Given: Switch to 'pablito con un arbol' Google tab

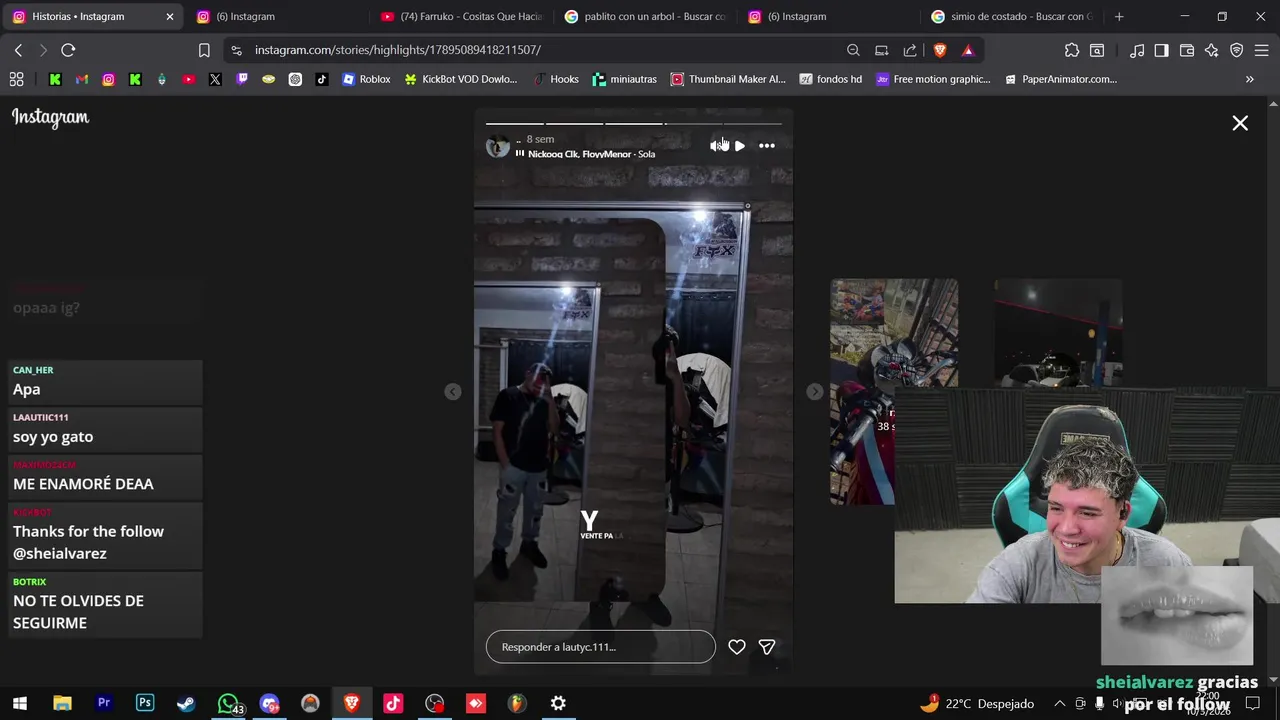Looking at the screenshot, I should click(x=645, y=17).
